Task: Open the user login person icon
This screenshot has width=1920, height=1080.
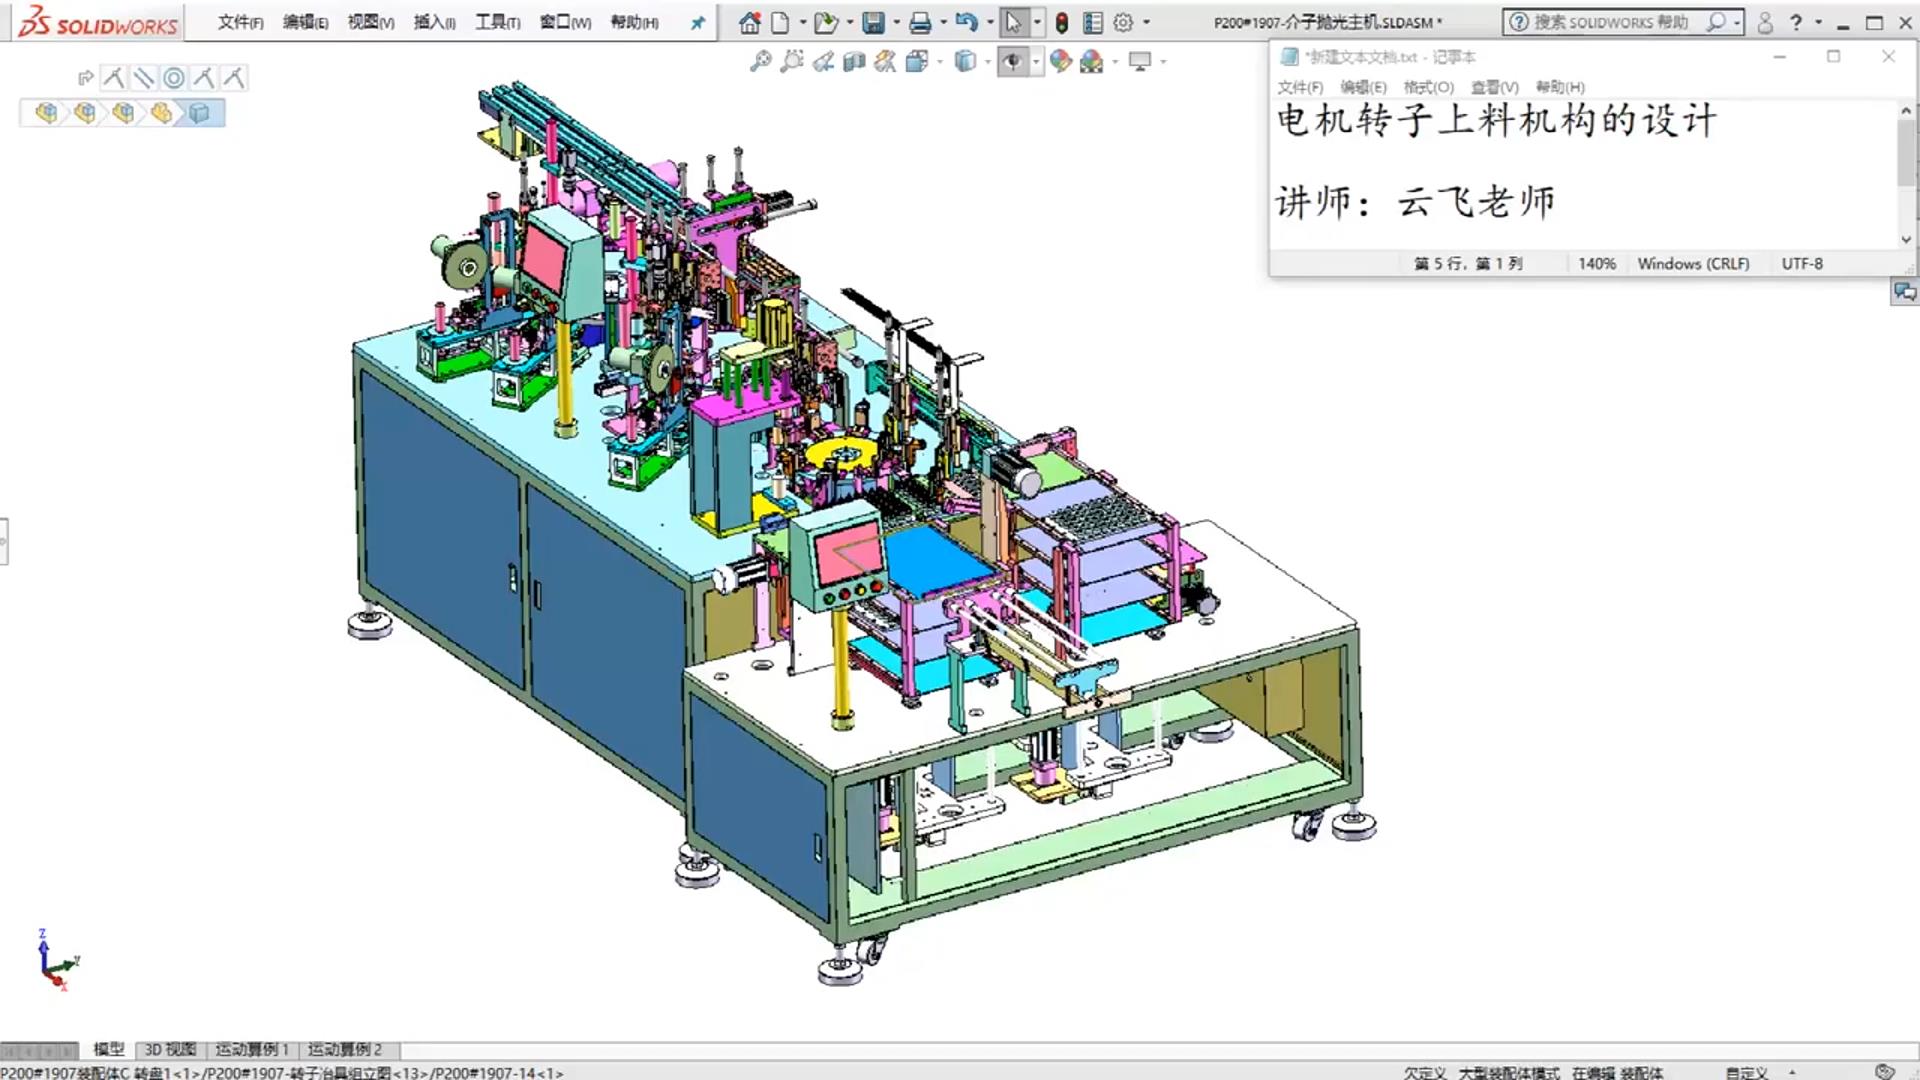Action: 1765,22
